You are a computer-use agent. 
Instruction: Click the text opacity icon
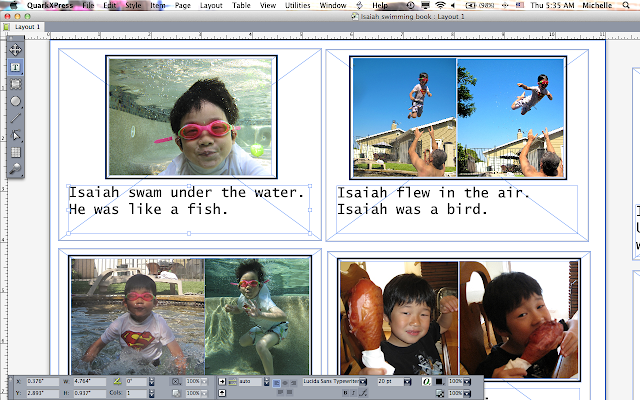(x=439, y=393)
